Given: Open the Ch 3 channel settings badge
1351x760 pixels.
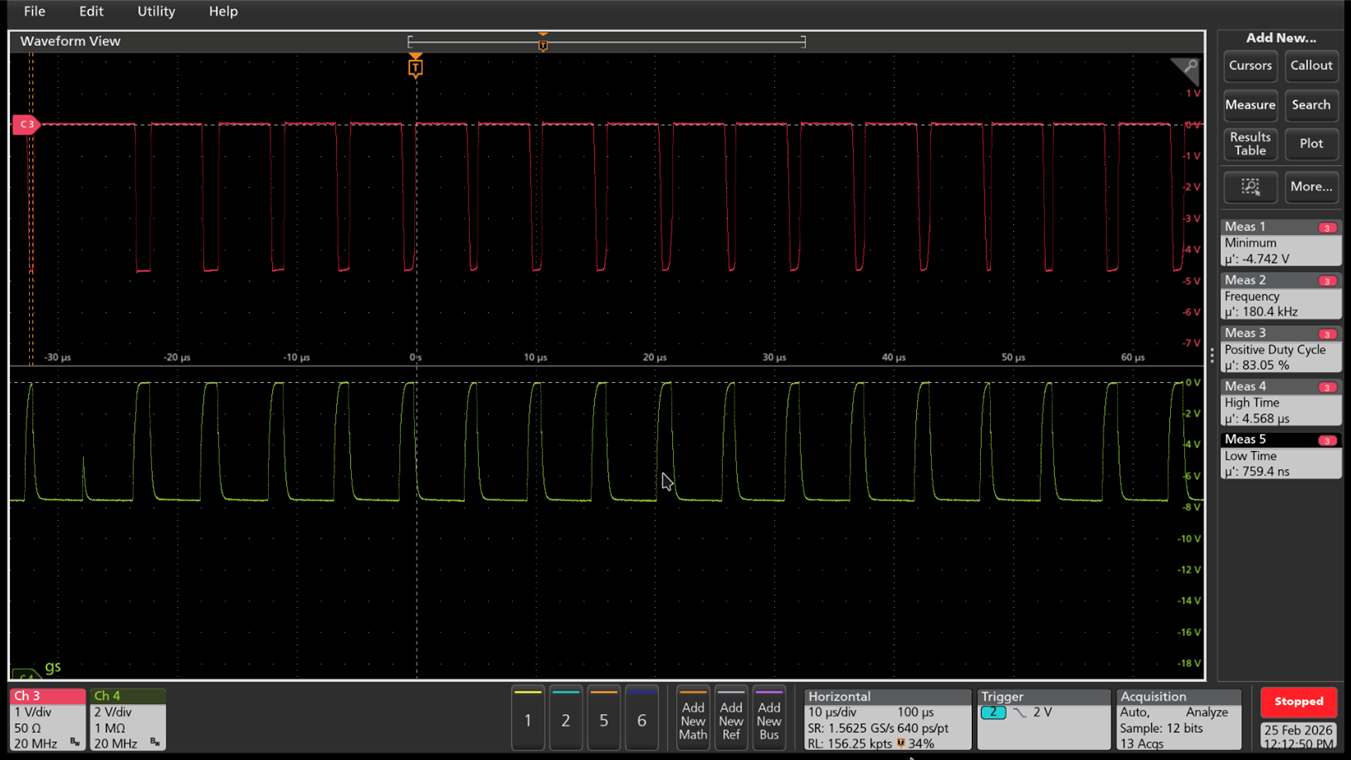Looking at the screenshot, I should pyautogui.click(x=47, y=719).
